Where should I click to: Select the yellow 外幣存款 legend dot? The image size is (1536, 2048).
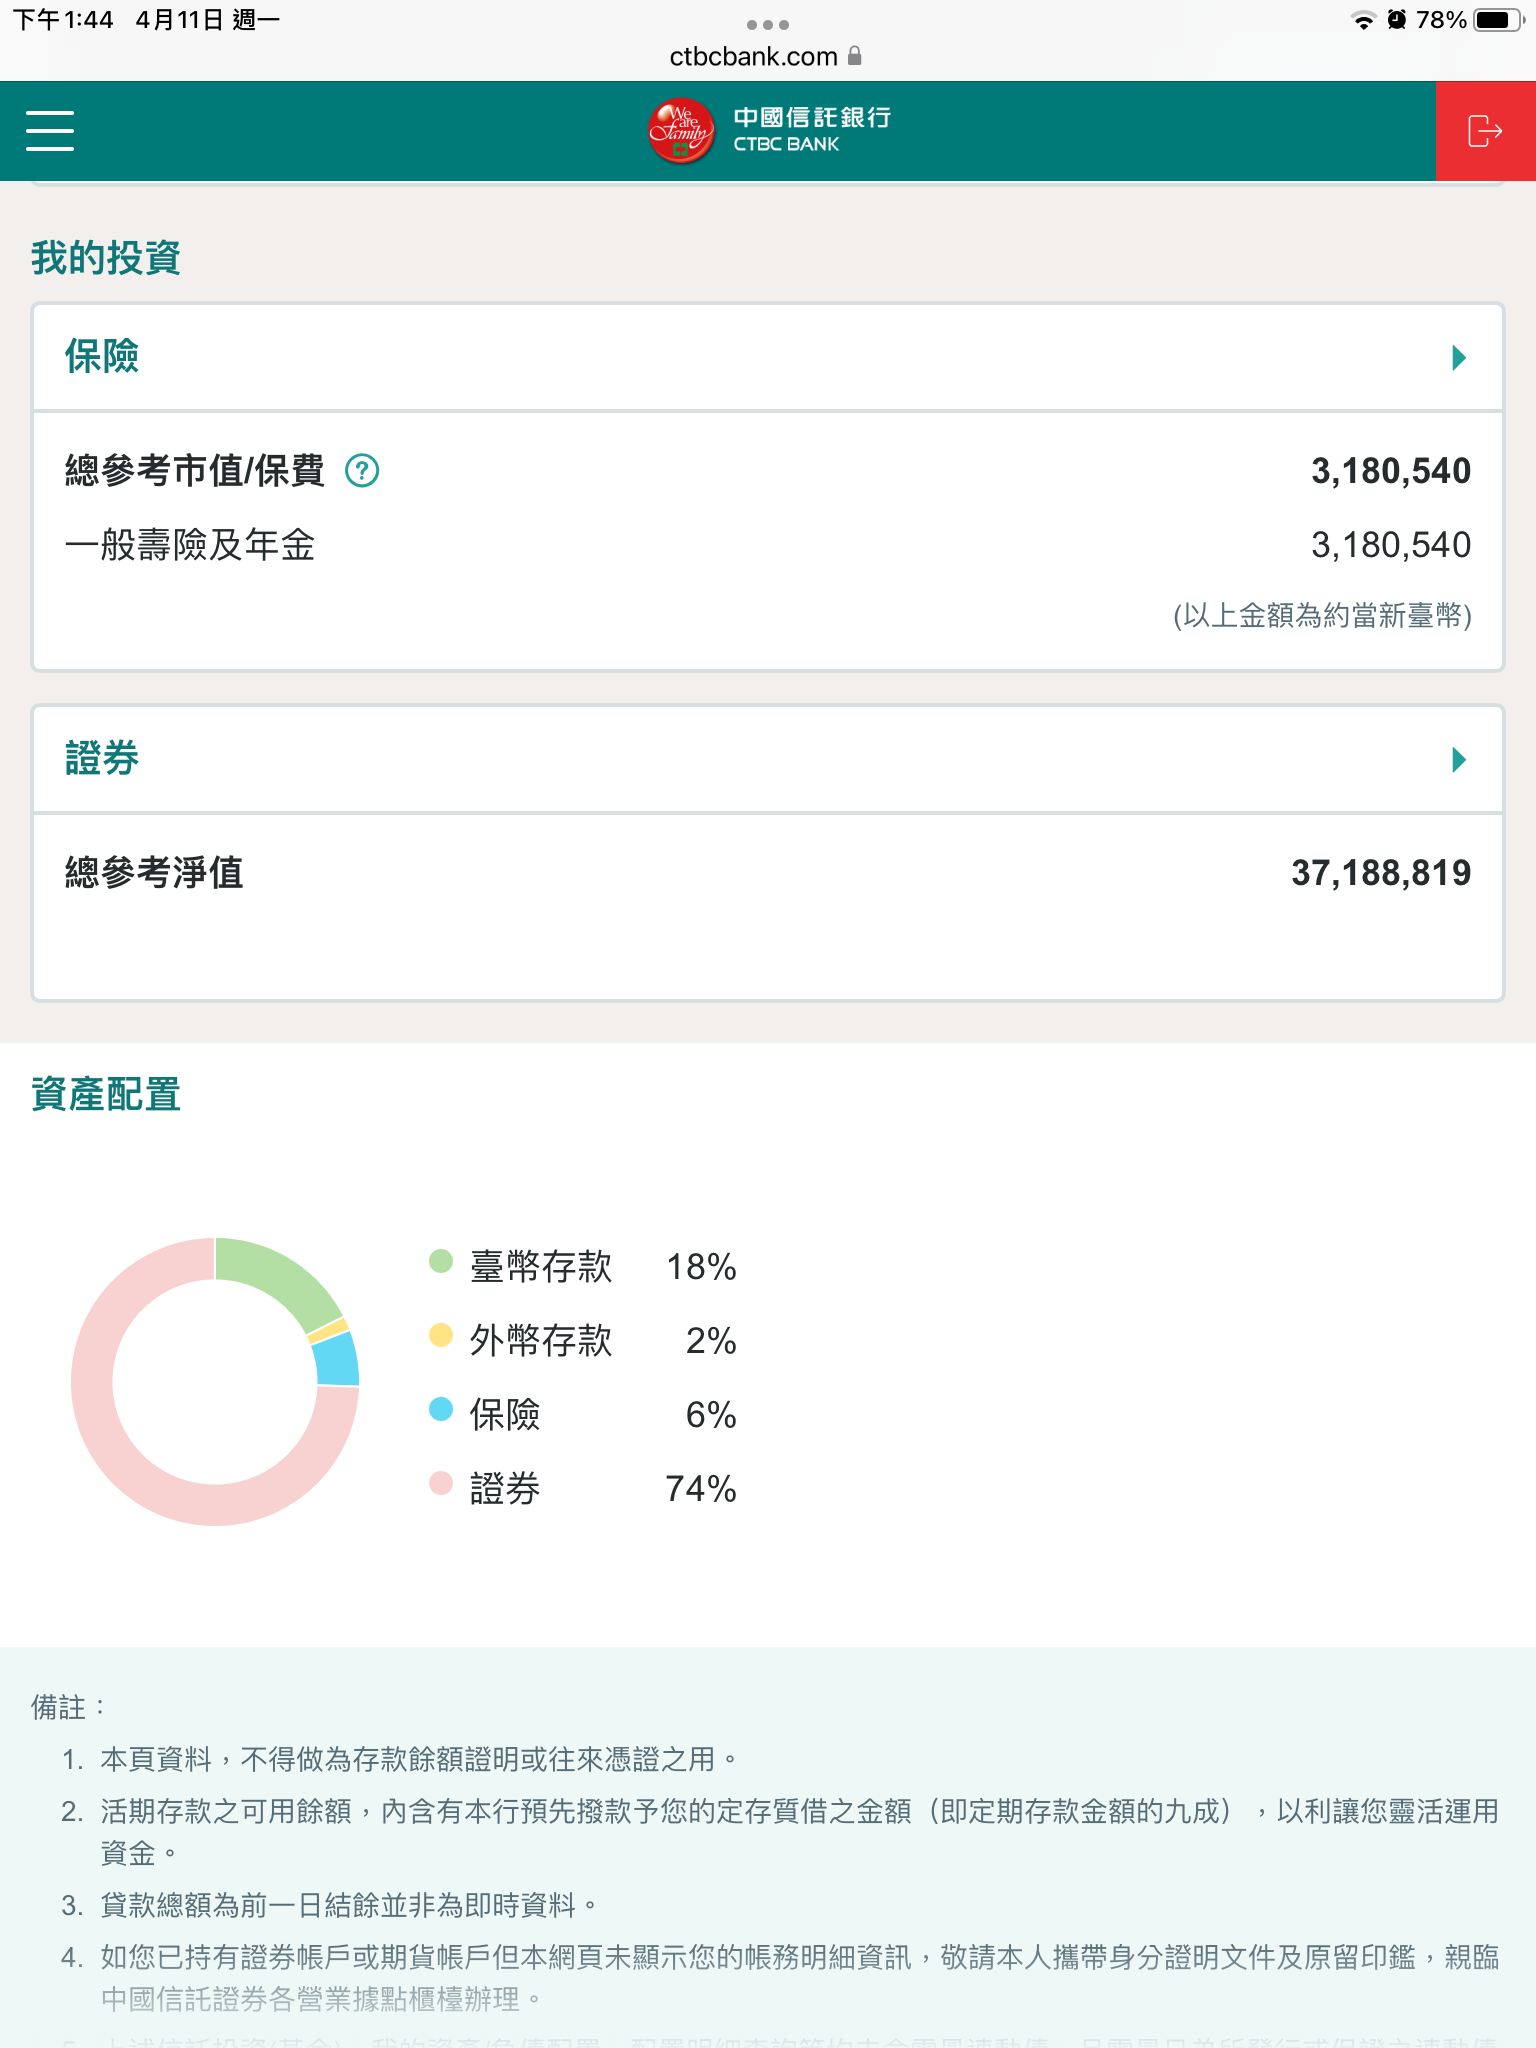[x=441, y=1336]
